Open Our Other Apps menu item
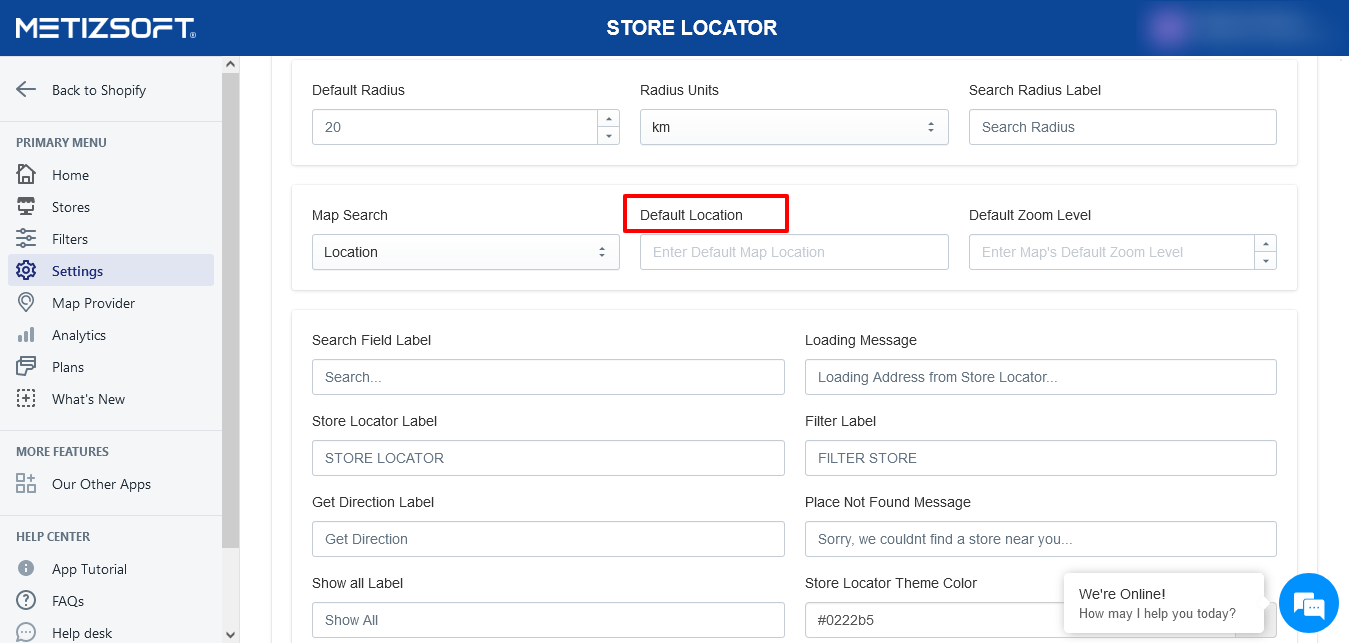The image size is (1349, 643). (101, 484)
